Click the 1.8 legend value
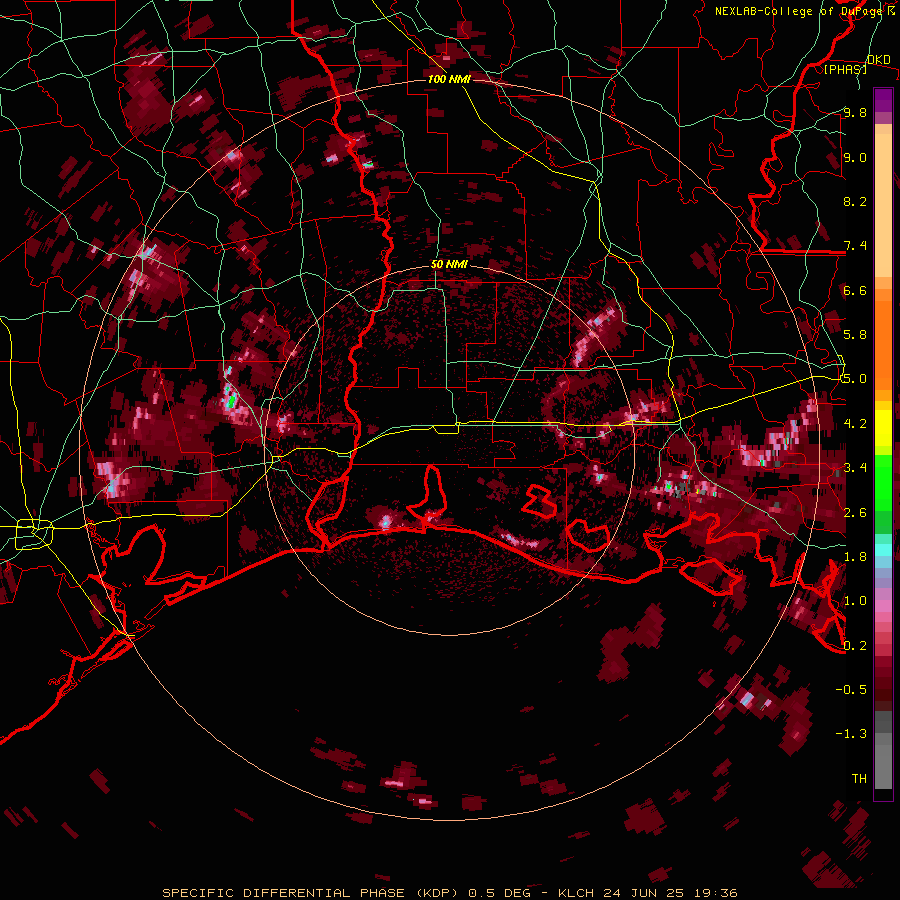Image resolution: width=900 pixels, height=900 pixels. (x=855, y=557)
